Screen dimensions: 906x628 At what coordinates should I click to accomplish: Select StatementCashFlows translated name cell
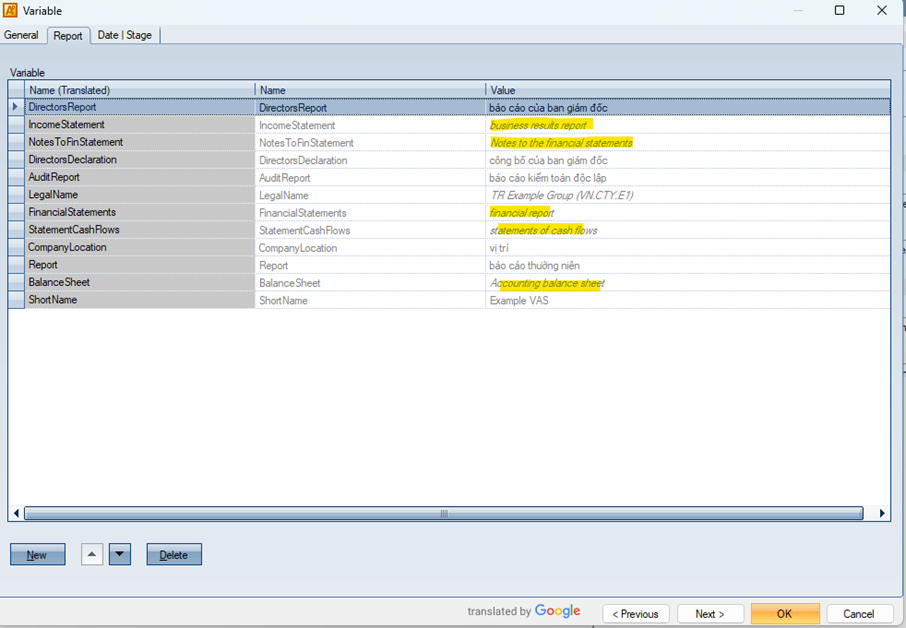[139, 230]
